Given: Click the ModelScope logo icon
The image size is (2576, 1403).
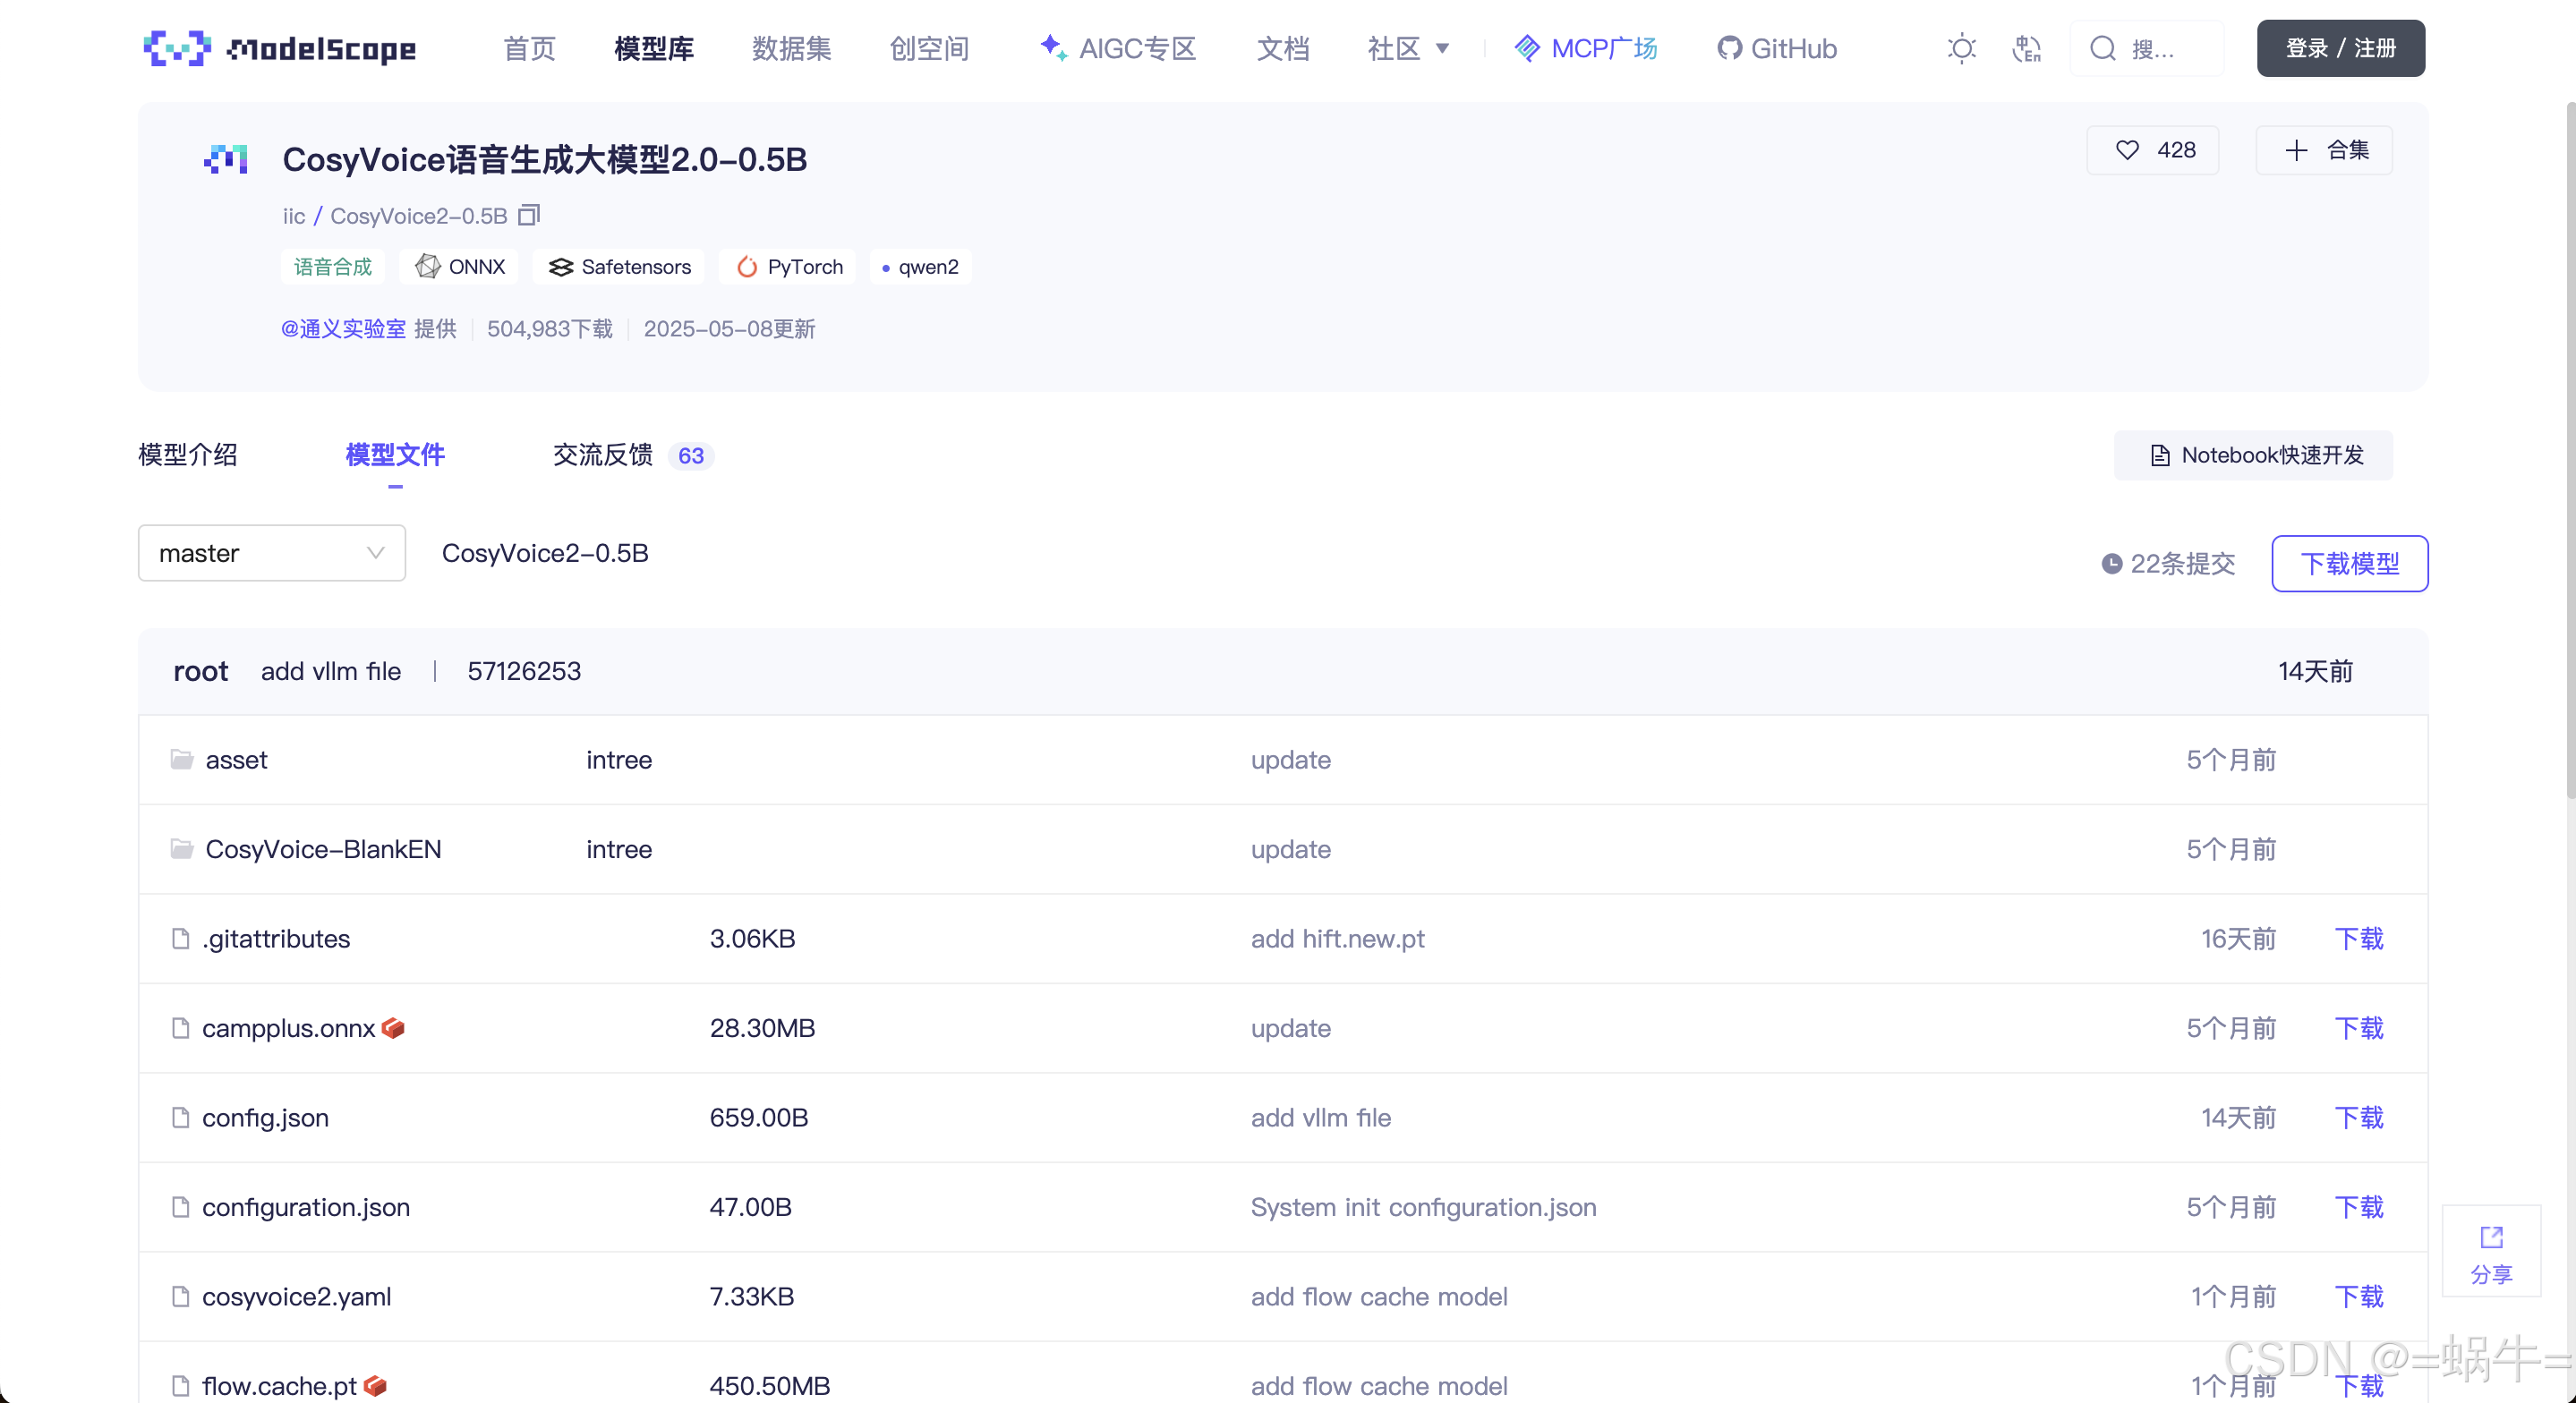Looking at the screenshot, I should (177, 47).
